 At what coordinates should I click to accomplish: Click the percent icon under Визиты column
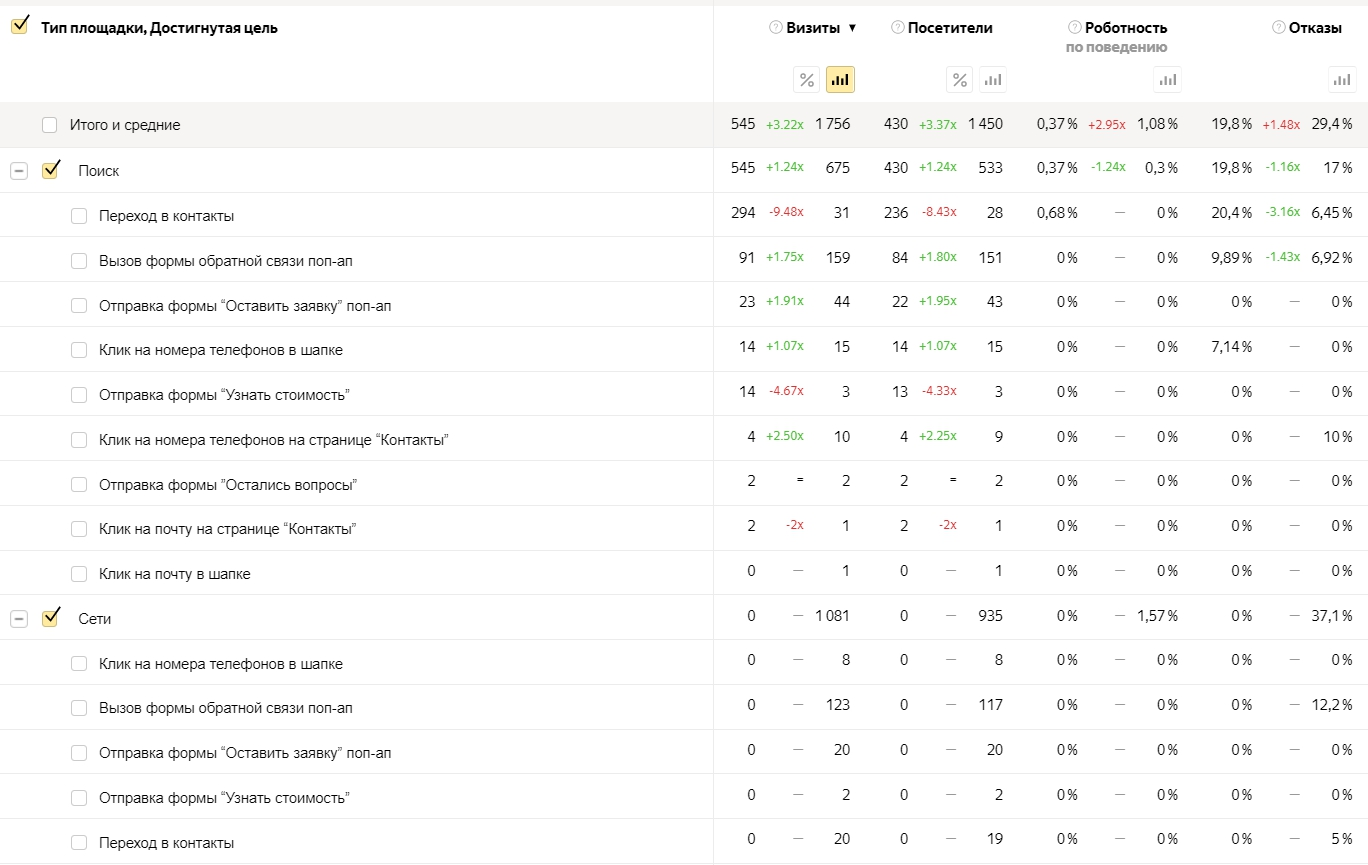pyautogui.click(x=807, y=80)
